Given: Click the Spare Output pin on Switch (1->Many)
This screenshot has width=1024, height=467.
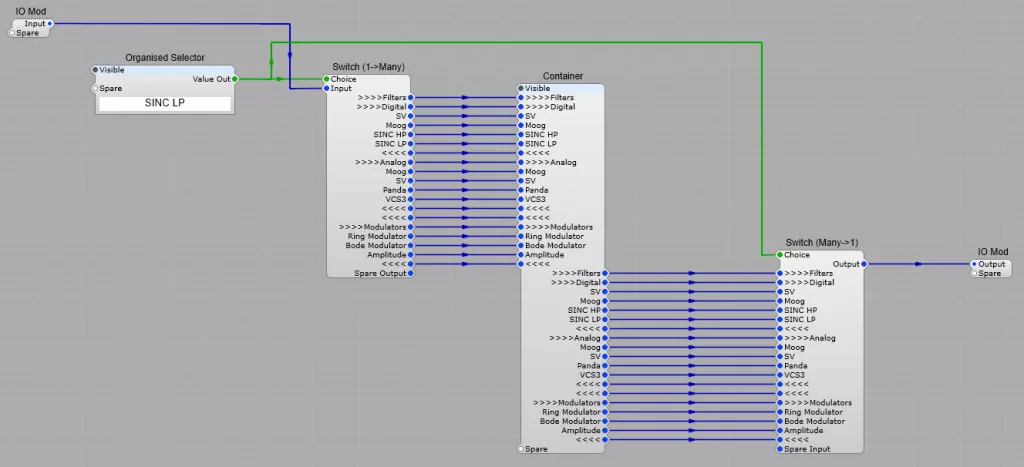Looking at the screenshot, I should click(411, 273).
